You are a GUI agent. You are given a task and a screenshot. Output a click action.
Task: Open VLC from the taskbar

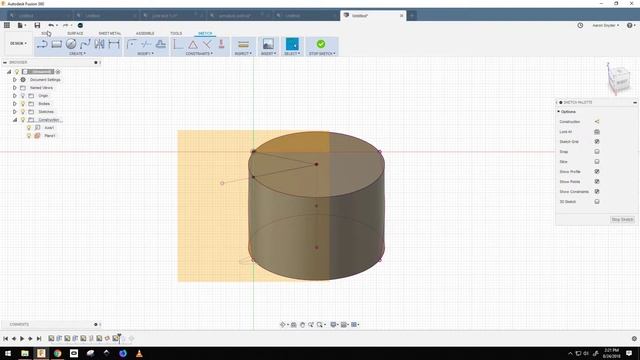(x=139, y=353)
